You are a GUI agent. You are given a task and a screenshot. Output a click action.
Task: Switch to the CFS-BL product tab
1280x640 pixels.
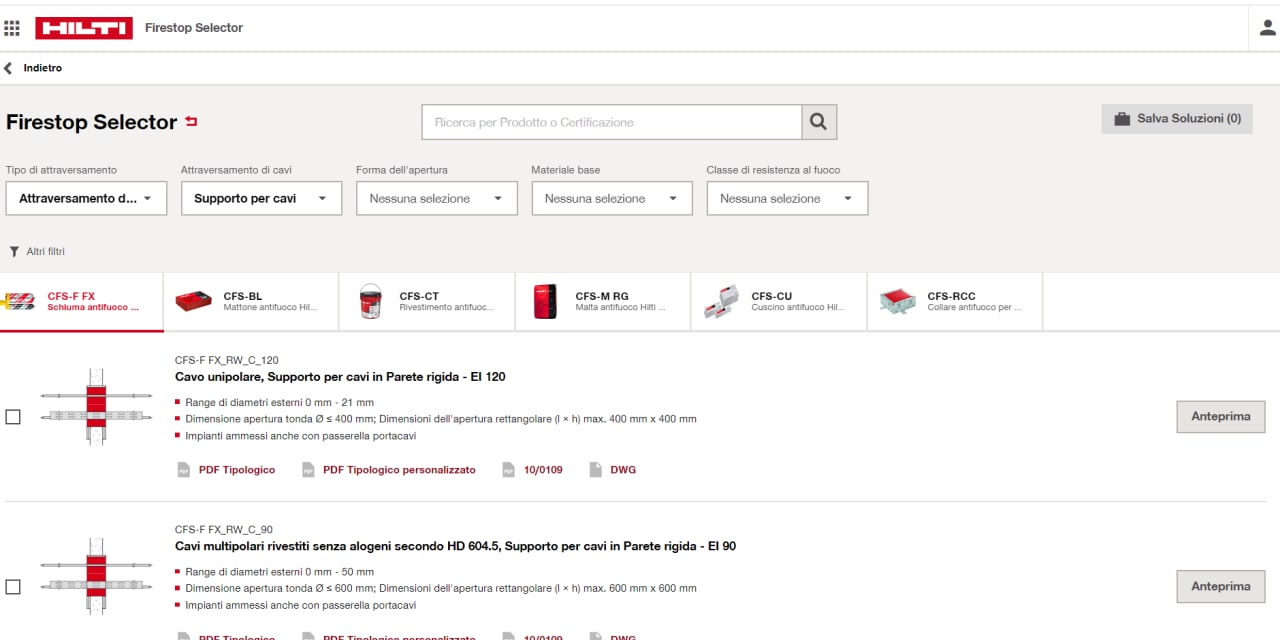point(251,301)
